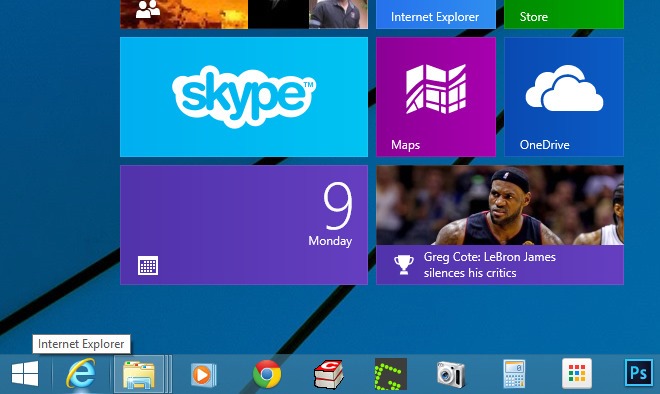Launch Photoshop from the taskbar
660x394 pixels.
click(x=639, y=373)
